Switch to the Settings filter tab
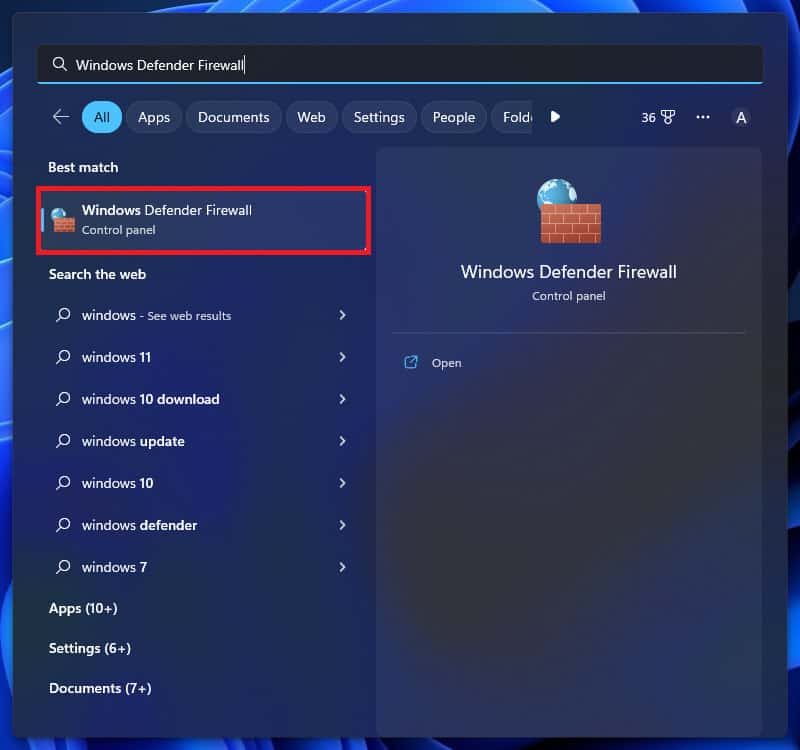Image resolution: width=800 pixels, height=750 pixels. click(379, 117)
